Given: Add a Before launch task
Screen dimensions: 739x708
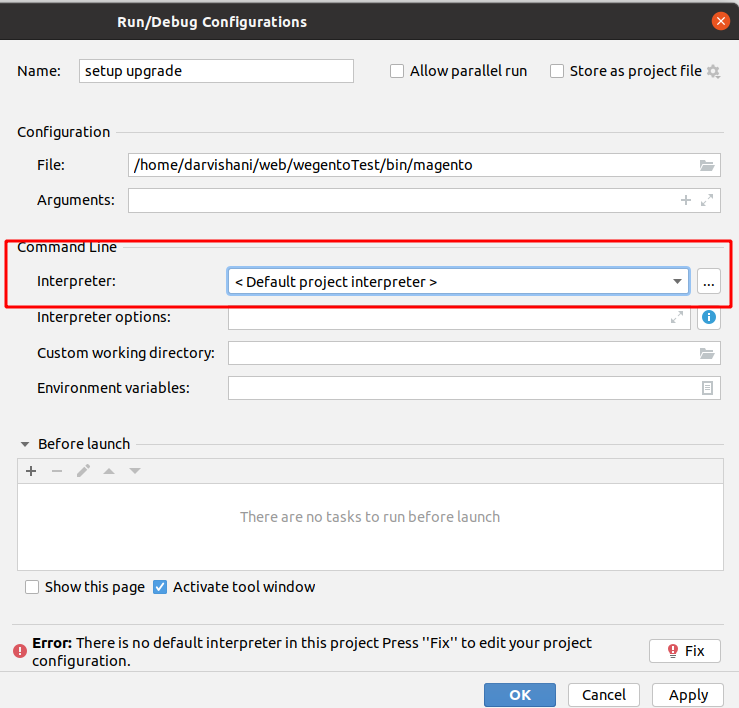Looking at the screenshot, I should (31, 471).
